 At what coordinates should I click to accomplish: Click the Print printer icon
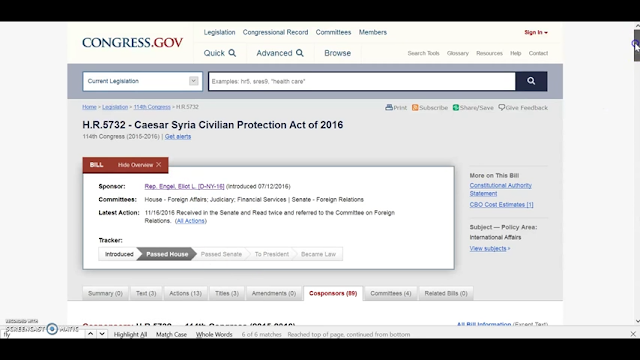(x=389, y=107)
